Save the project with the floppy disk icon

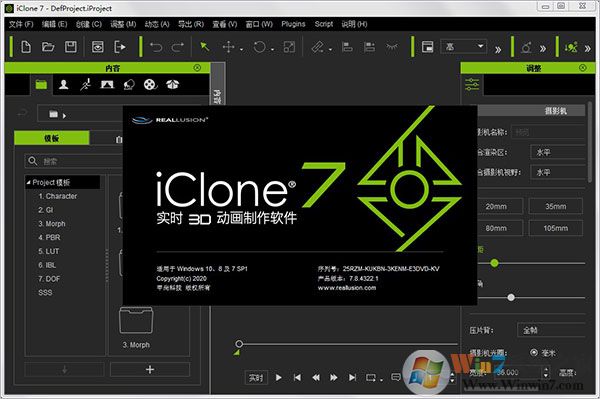(x=70, y=47)
